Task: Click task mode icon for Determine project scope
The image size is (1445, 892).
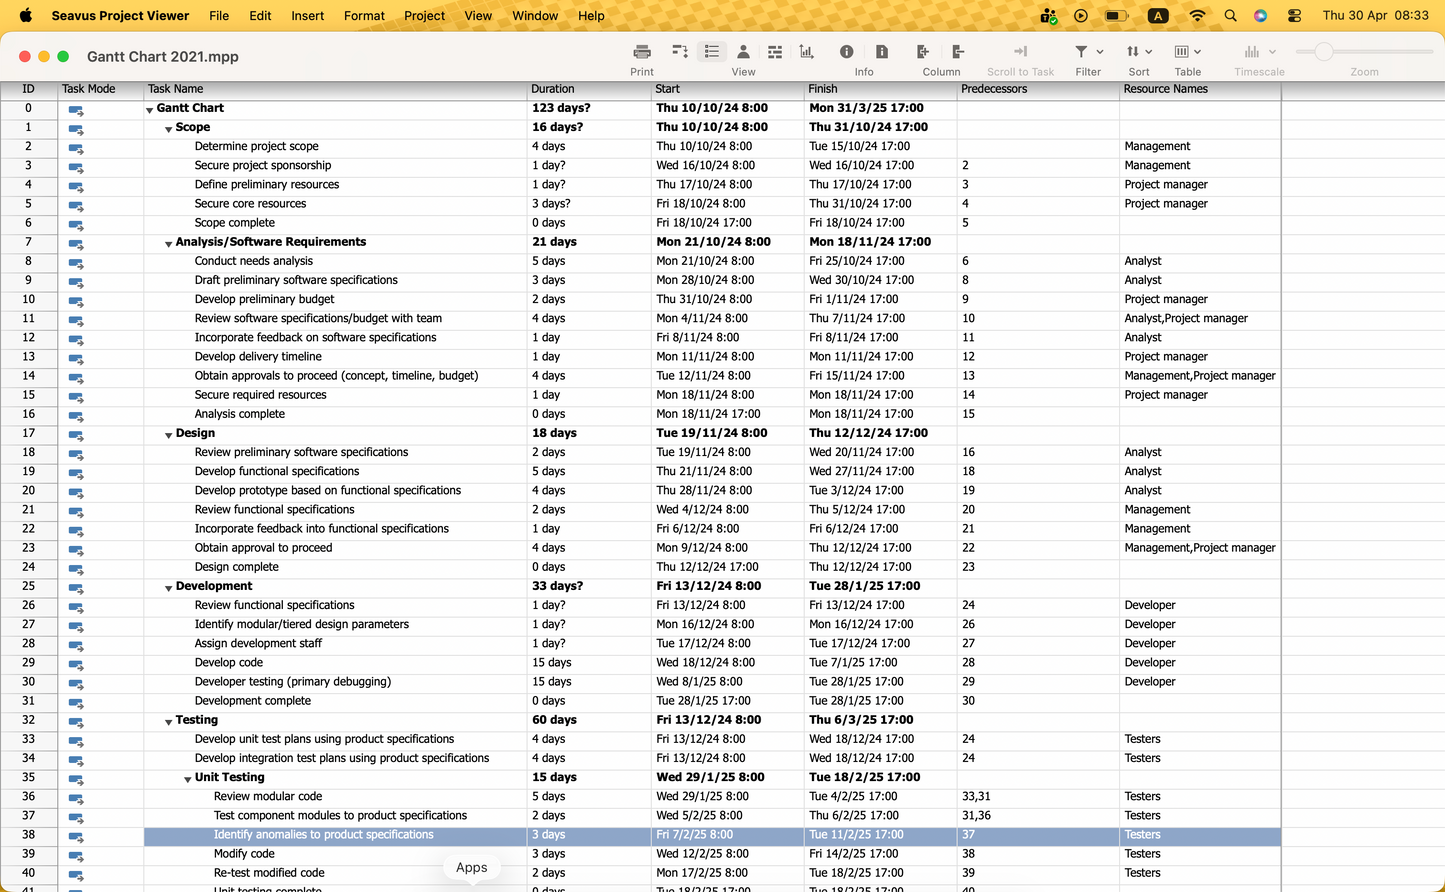Action: point(76,148)
